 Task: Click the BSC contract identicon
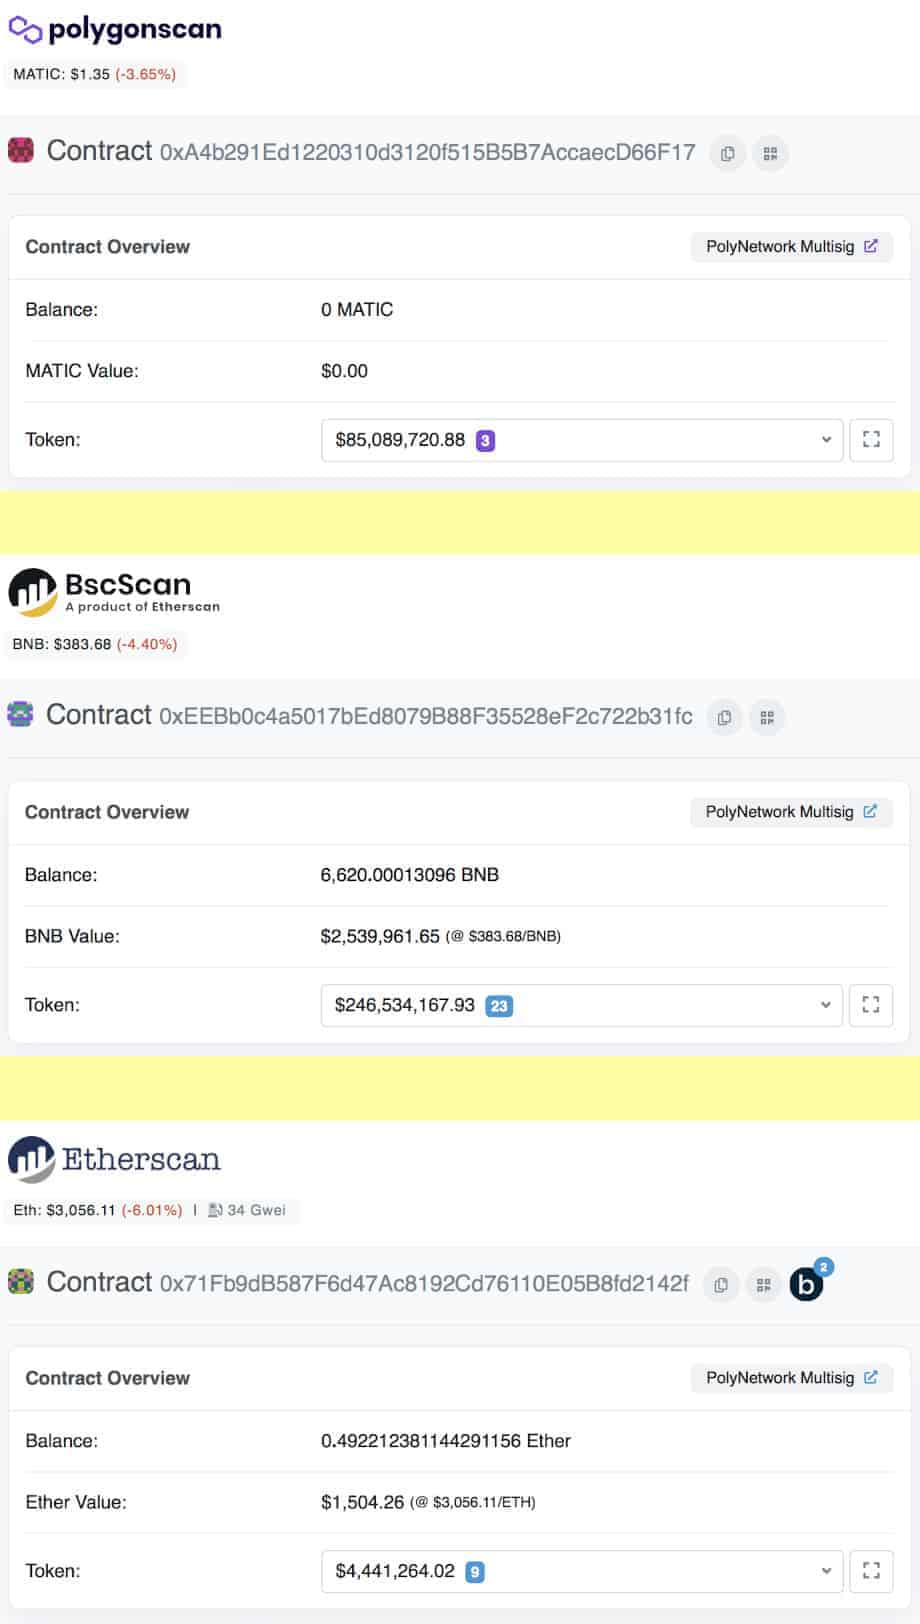(20, 714)
